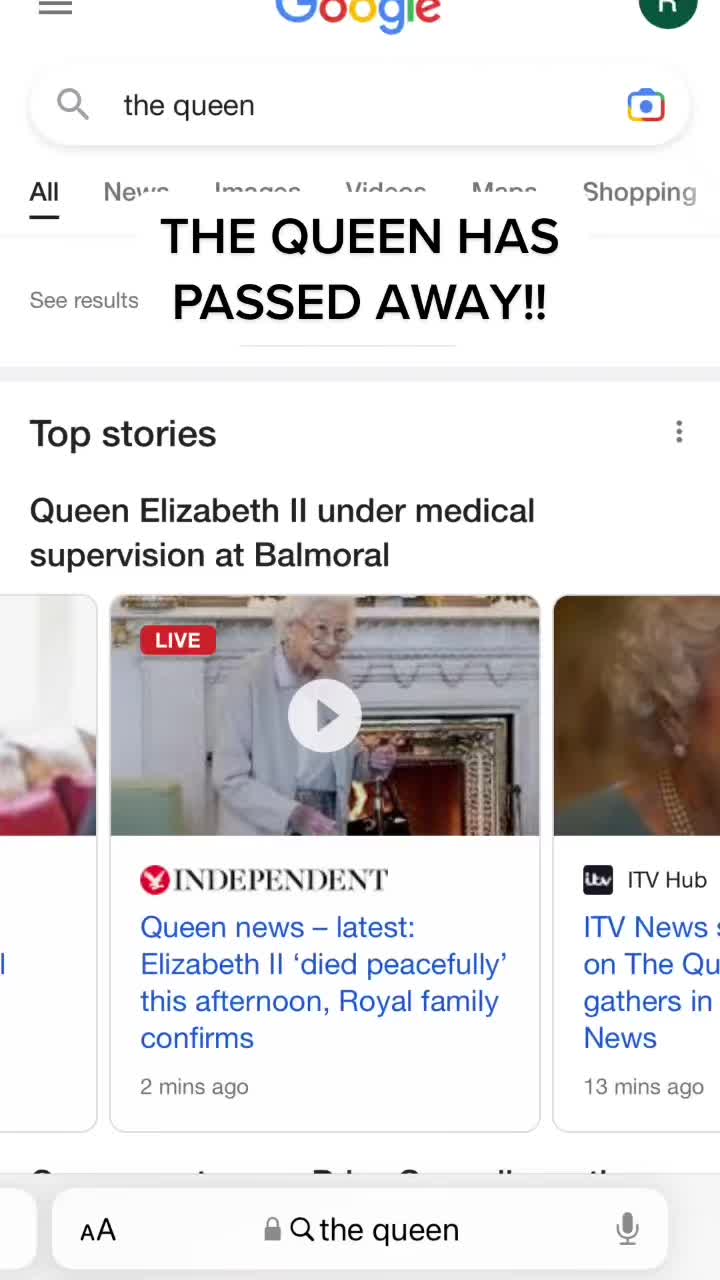
Task: Tap the lock icon in address bar
Action: point(272,1229)
